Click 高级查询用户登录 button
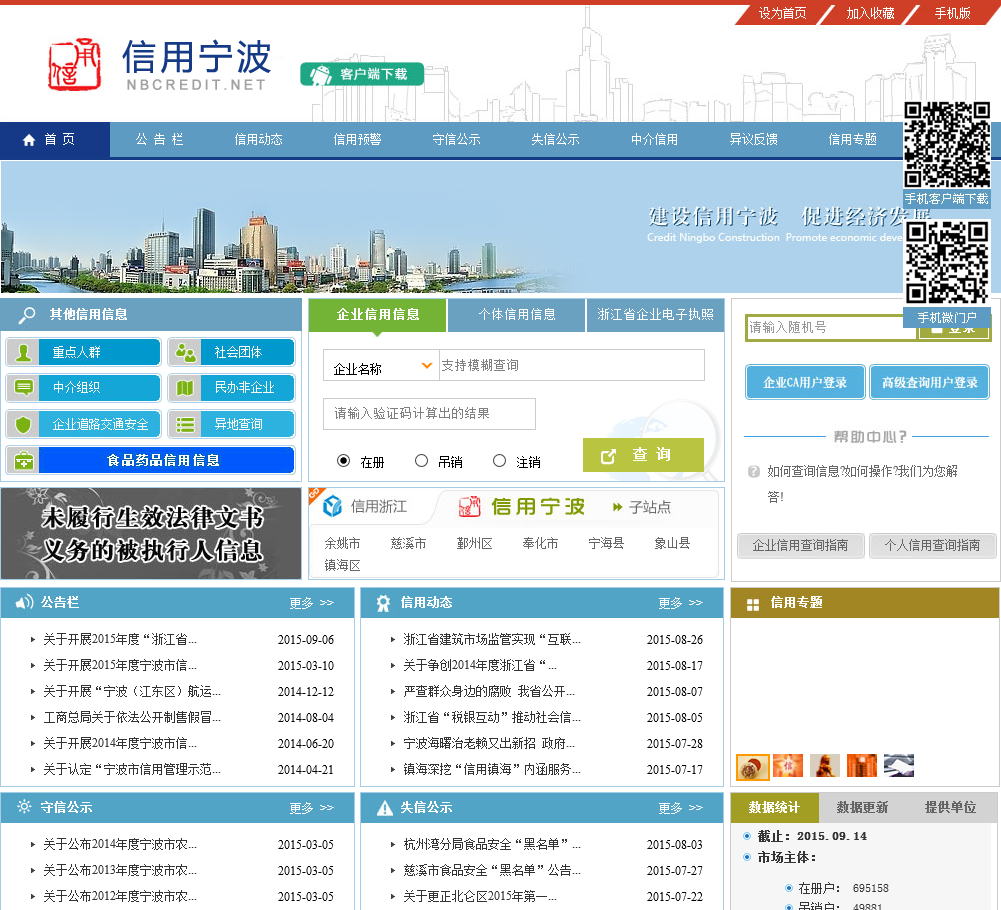Image resolution: width=1001 pixels, height=910 pixels. (x=930, y=383)
